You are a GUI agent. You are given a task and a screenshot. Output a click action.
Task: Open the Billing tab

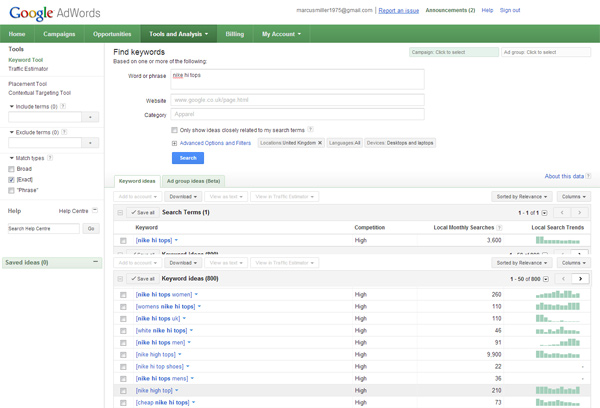coord(235,34)
